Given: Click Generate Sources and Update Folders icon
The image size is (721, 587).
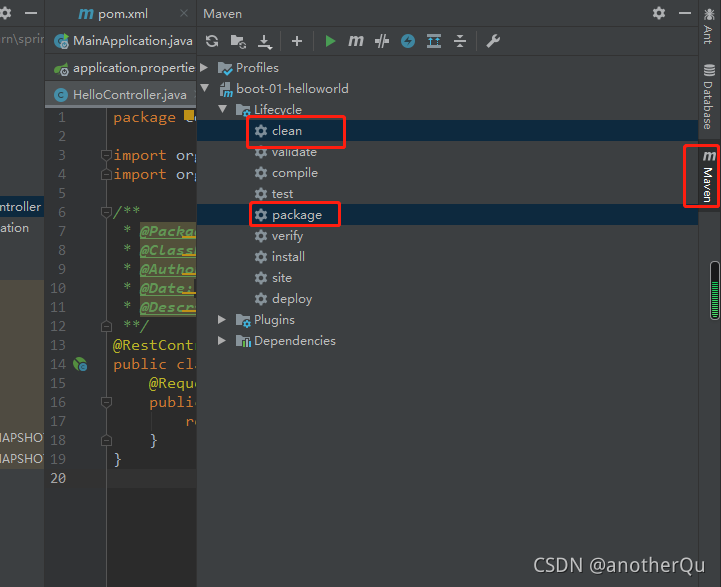Looking at the screenshot, I should [238, 41].
